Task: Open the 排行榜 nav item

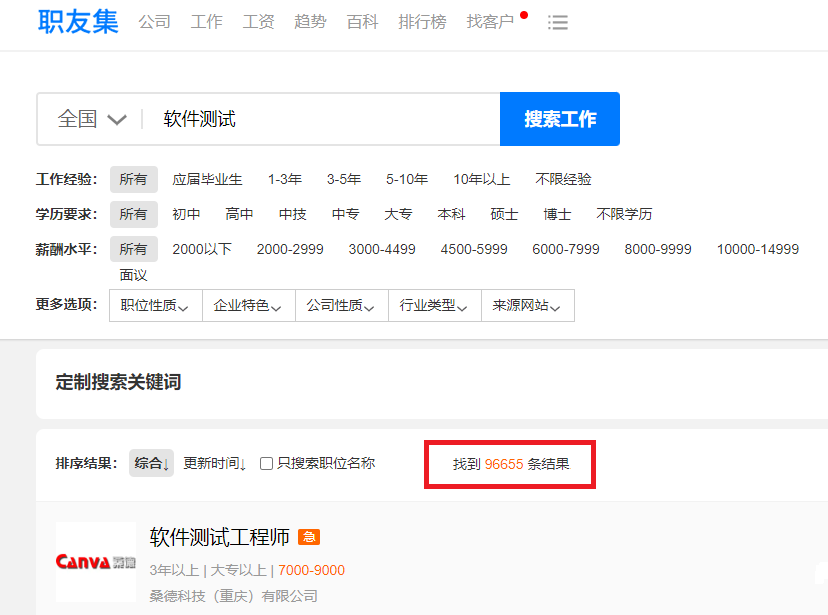Action: pos(422,22)
